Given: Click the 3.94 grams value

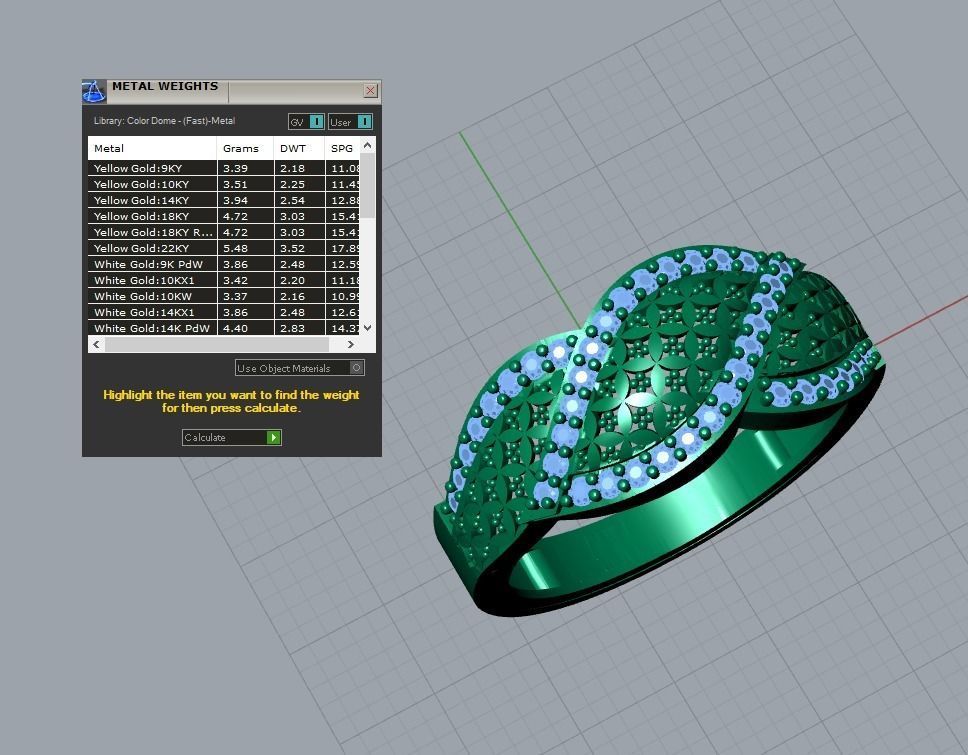Looking at the screenshot, I should tap(235, 200).
